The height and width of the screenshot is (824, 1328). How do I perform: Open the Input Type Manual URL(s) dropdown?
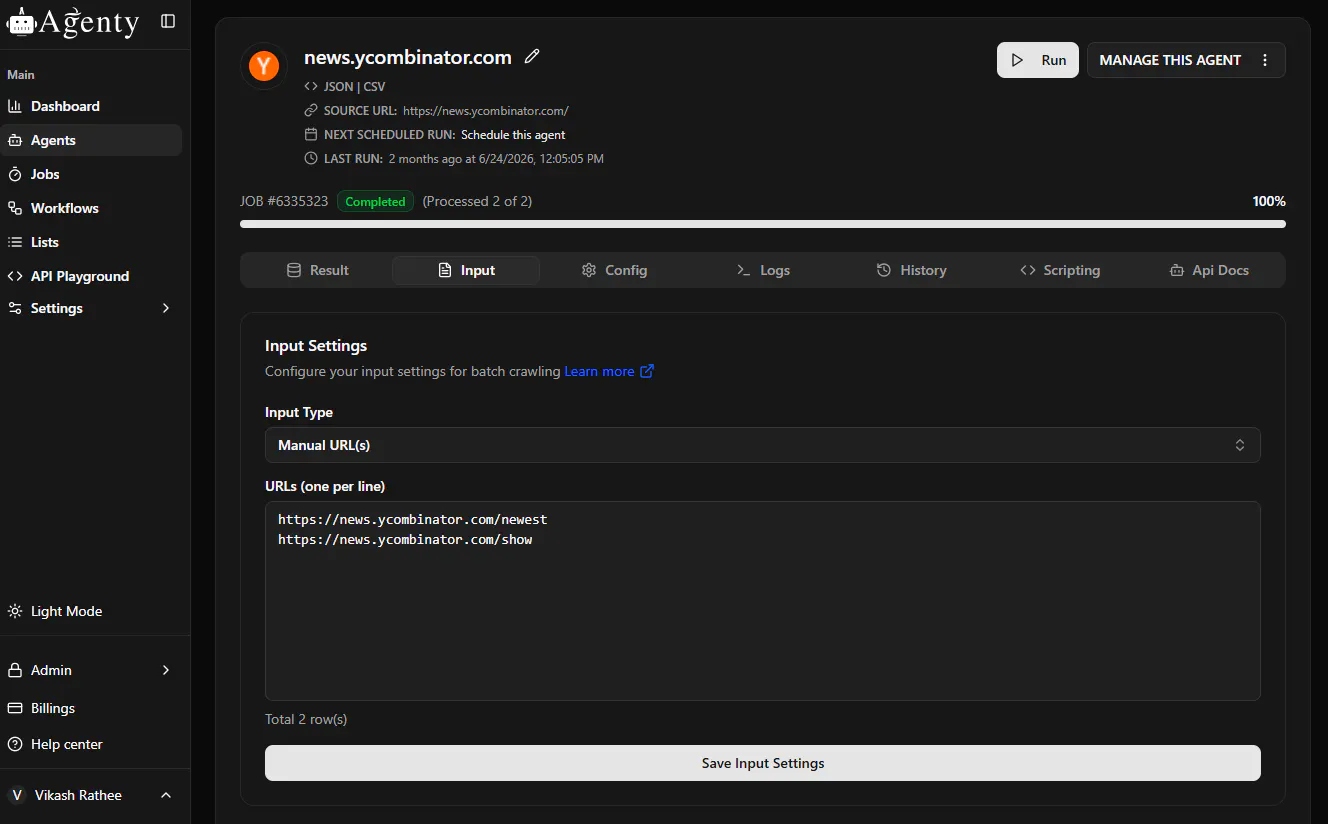[763, 445]
